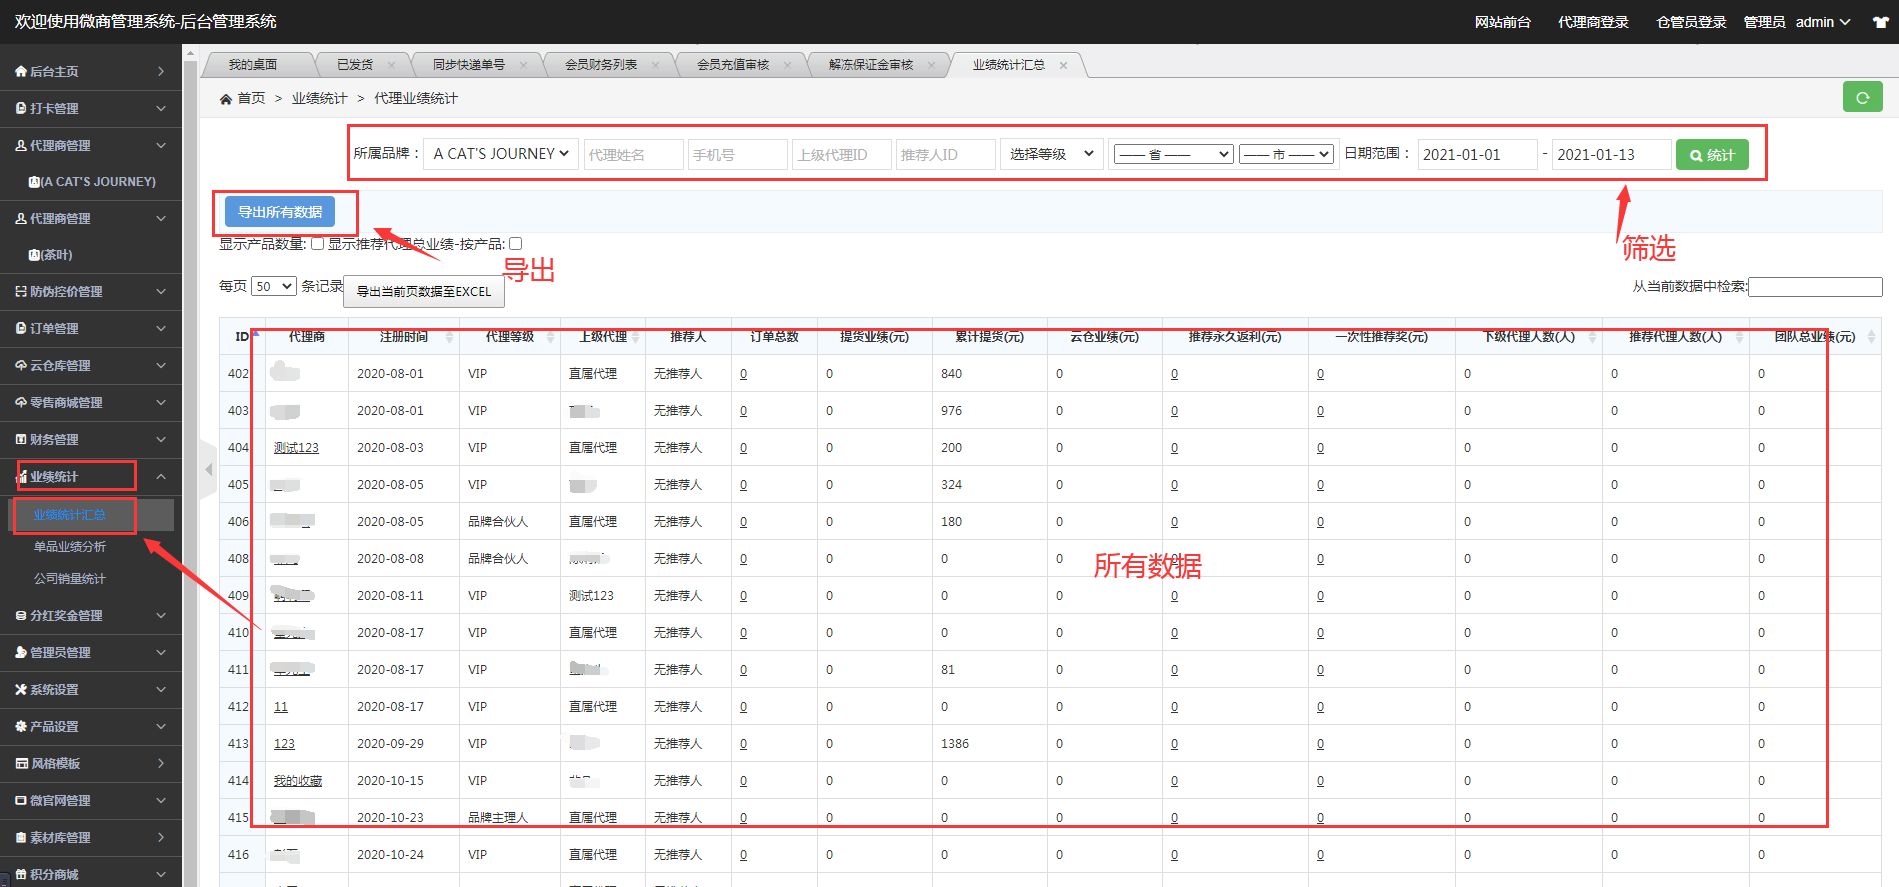Close the 会员充值审核 tab
The image size is (1899, 887).
tap(787, 65)
